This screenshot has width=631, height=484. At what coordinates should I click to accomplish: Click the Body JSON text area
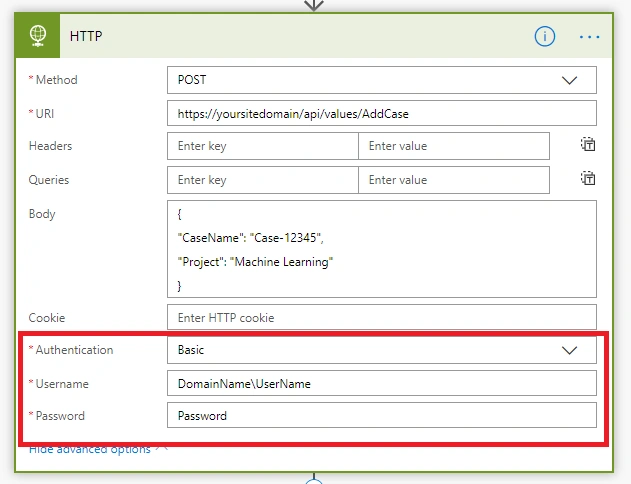point(381,249)
